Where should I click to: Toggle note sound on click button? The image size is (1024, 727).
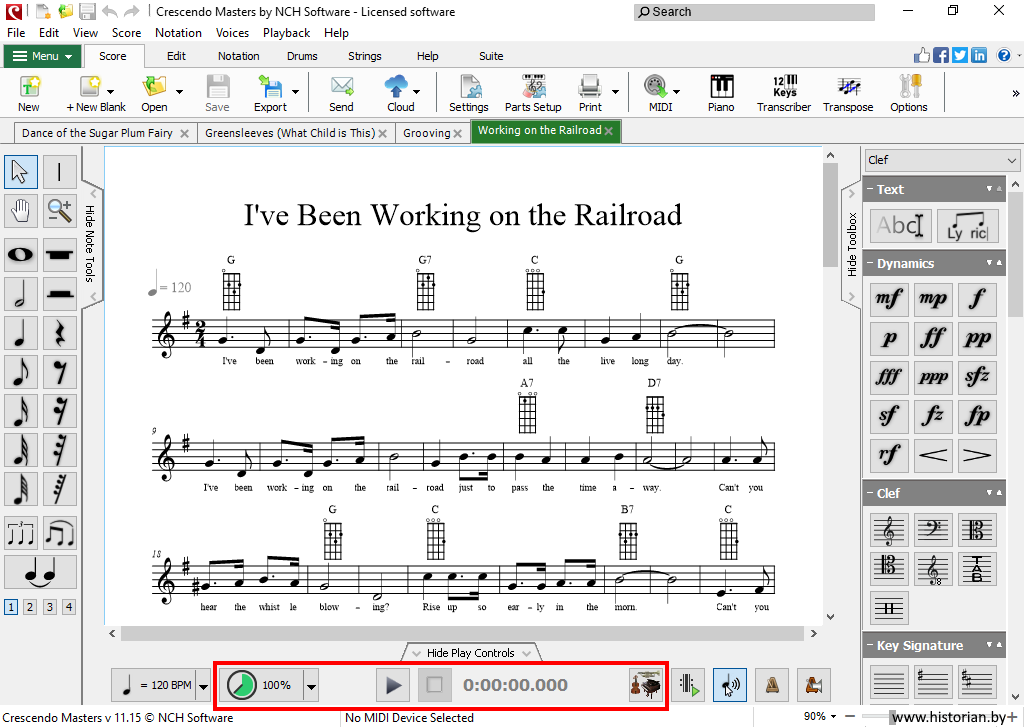[731, 685]
